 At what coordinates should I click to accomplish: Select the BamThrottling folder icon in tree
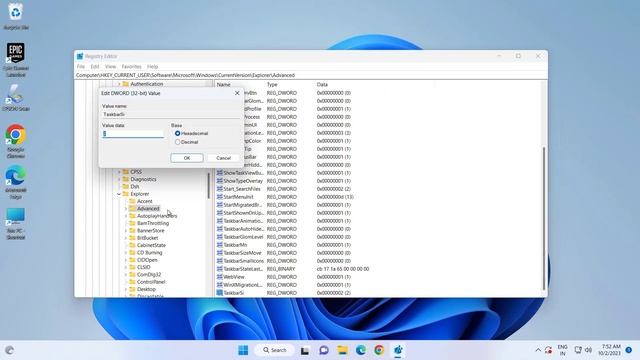coord(132,223)
